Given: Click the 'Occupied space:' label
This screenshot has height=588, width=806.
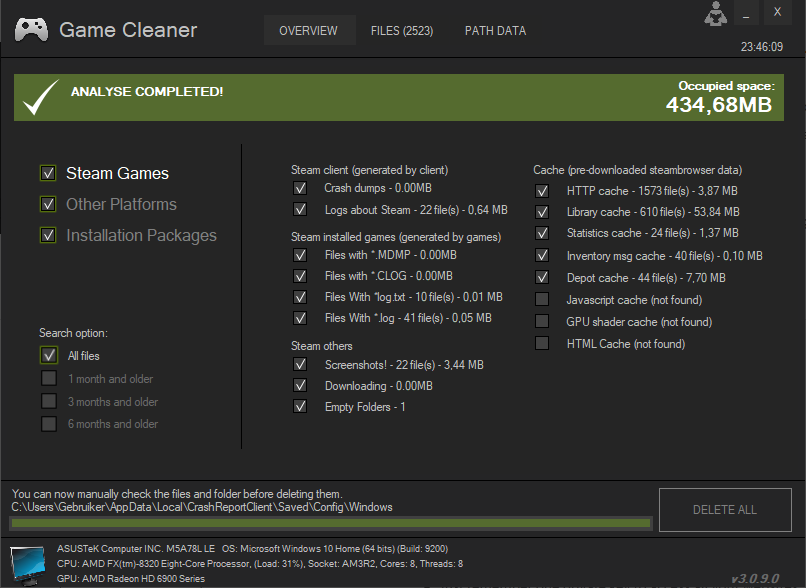Looking at the screenshot, I should 726,86.
